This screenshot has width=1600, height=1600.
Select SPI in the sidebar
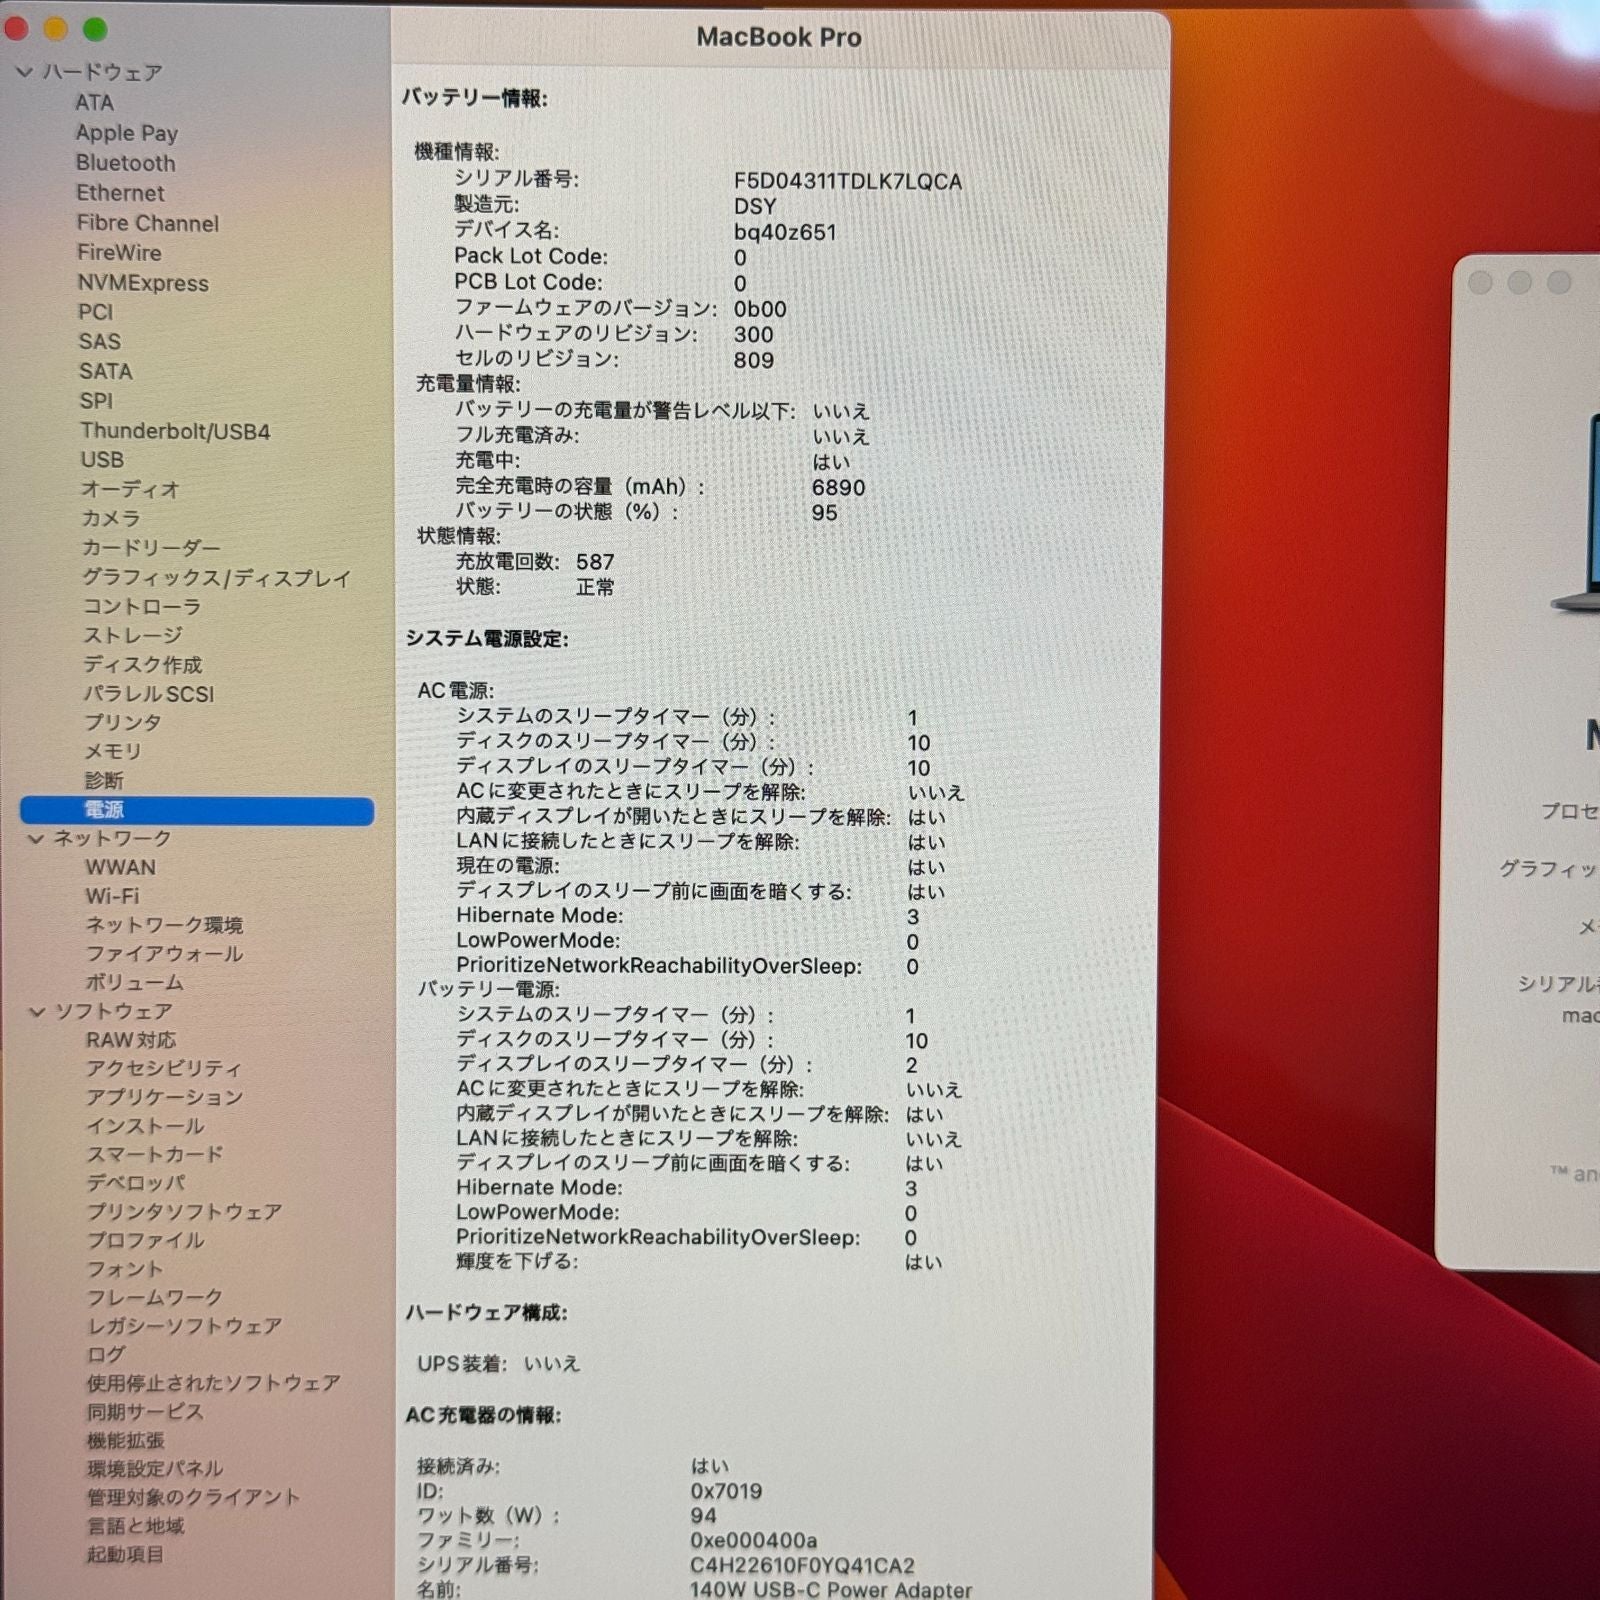pos(96,400)
